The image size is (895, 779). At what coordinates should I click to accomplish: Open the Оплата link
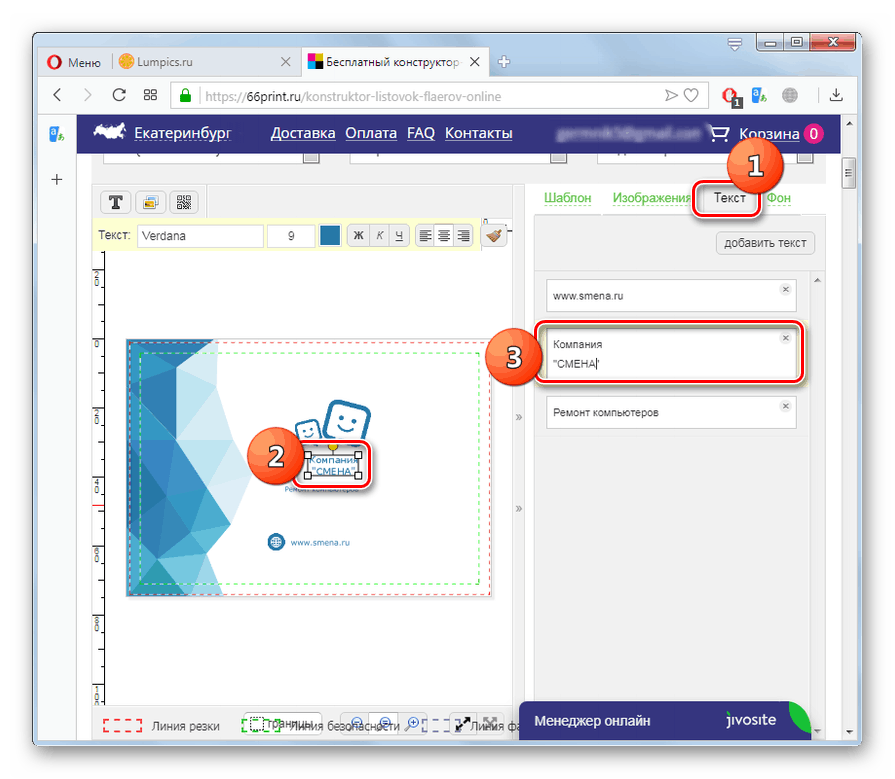[x=371, y=133]
